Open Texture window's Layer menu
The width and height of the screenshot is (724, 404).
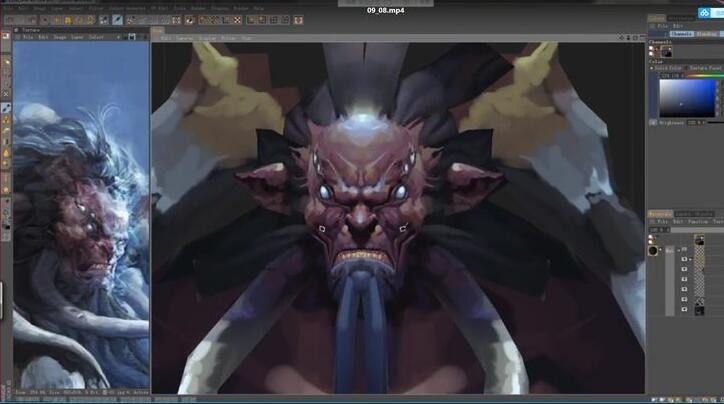point(77,37)
